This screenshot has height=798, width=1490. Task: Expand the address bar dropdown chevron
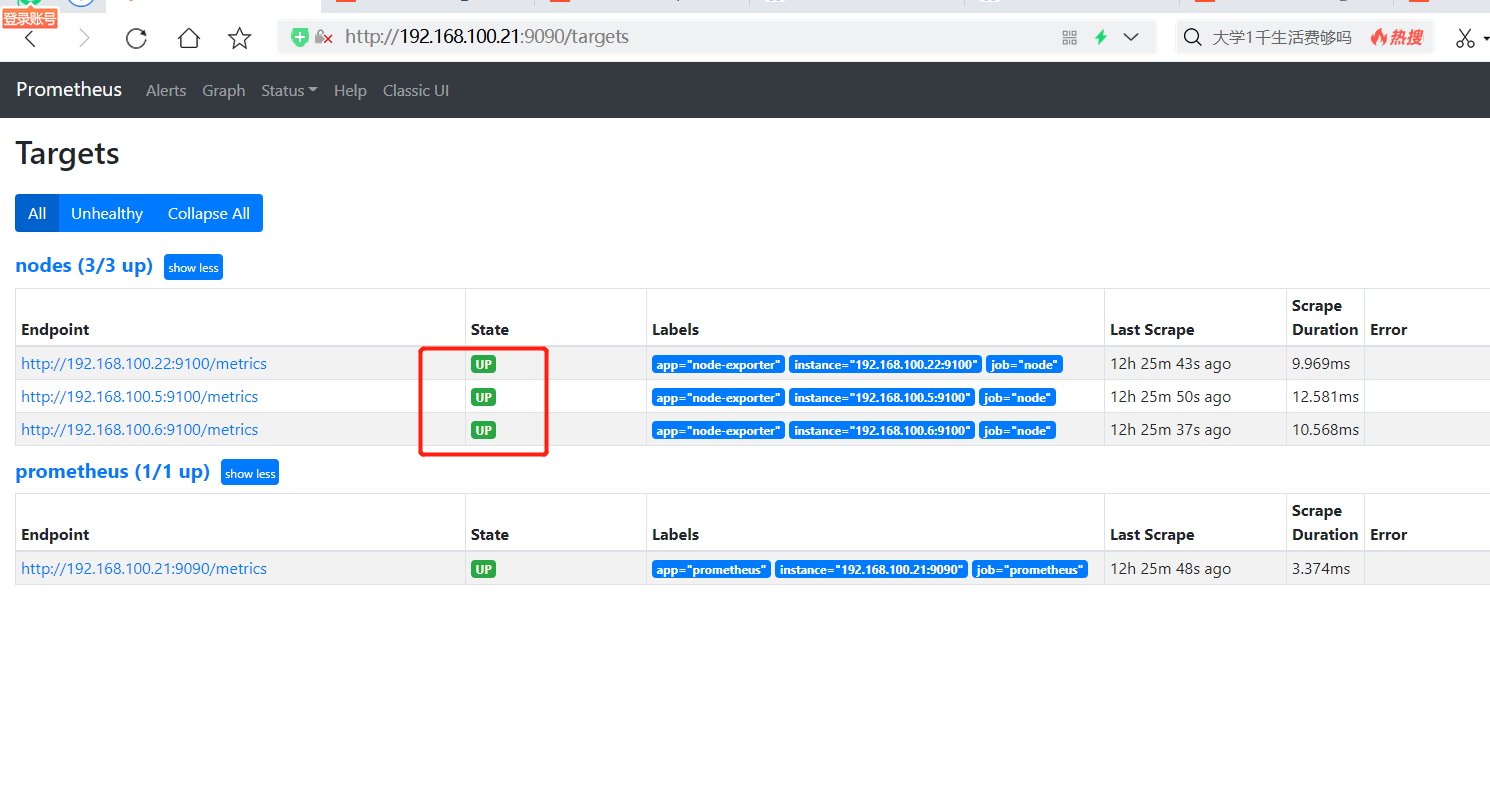tap(1131, 37)
